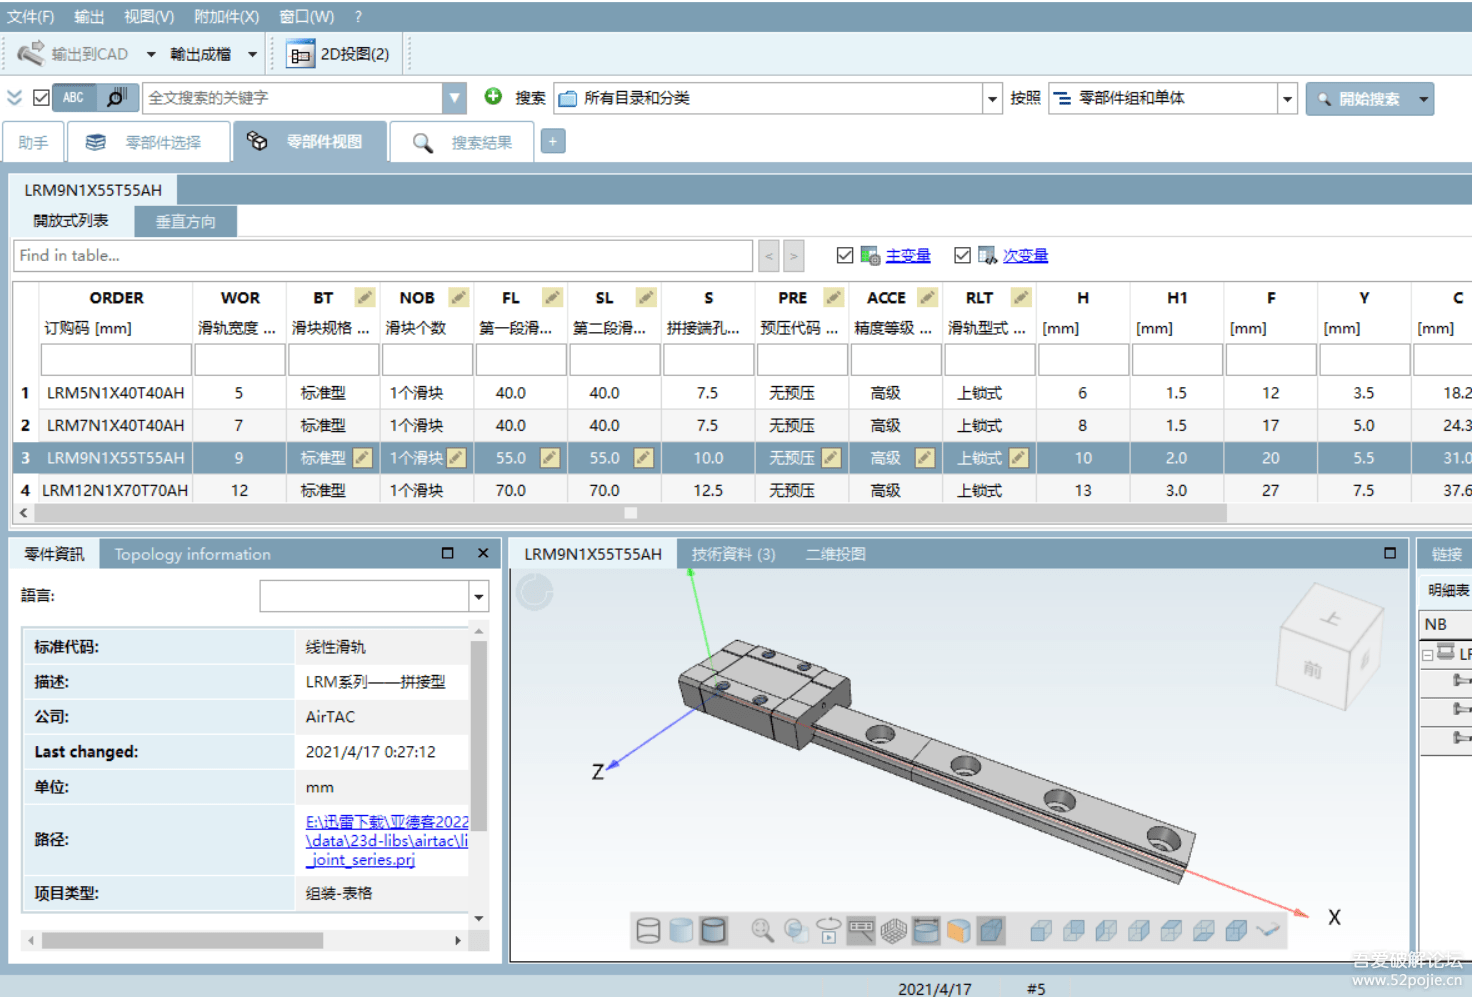Open the 语言 language dropdown
This screenshot has width=1472, height=997.
pyautogui.click(x=479, y=597)
